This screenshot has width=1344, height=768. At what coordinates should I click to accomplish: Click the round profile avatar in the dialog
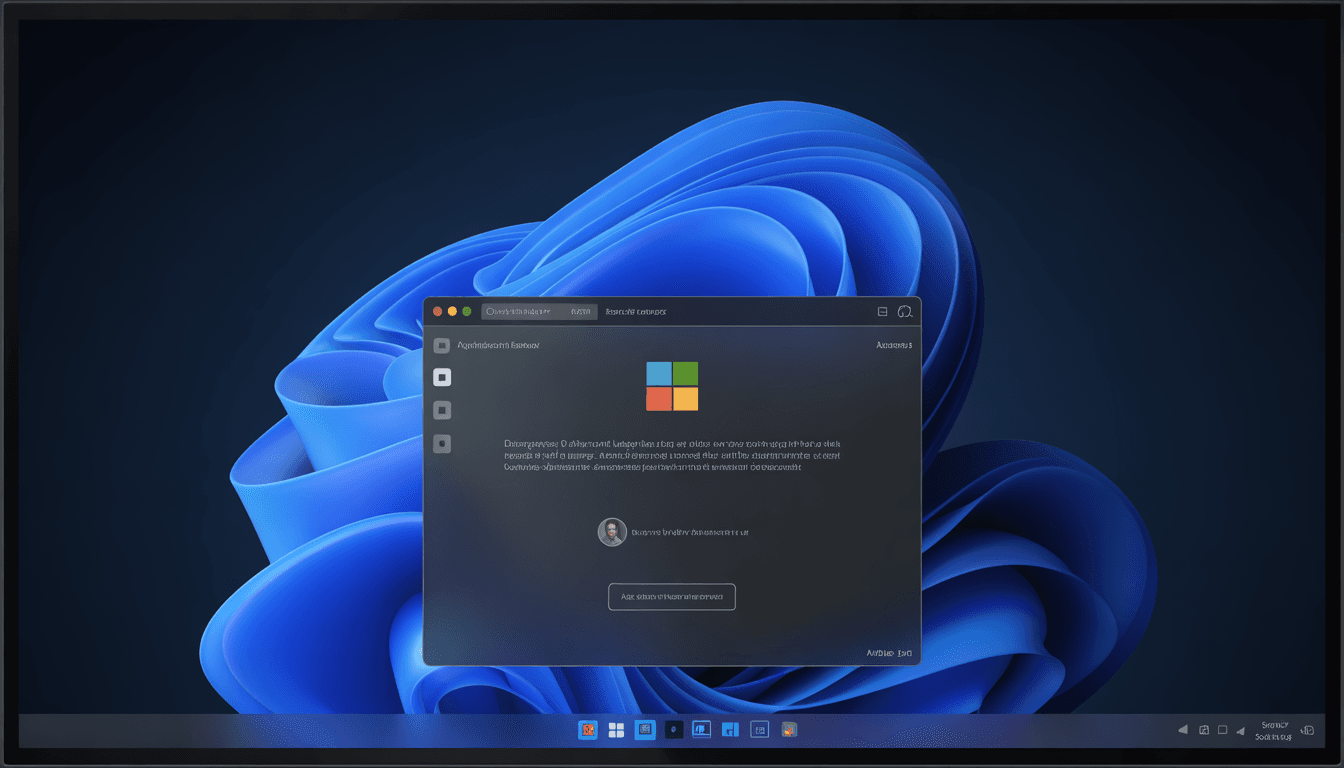pyautogui.click(x=612, y=532)
